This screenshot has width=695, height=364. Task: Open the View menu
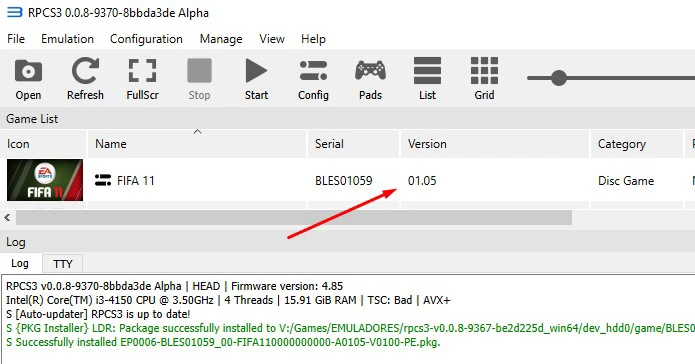click(x=272, y=39)
